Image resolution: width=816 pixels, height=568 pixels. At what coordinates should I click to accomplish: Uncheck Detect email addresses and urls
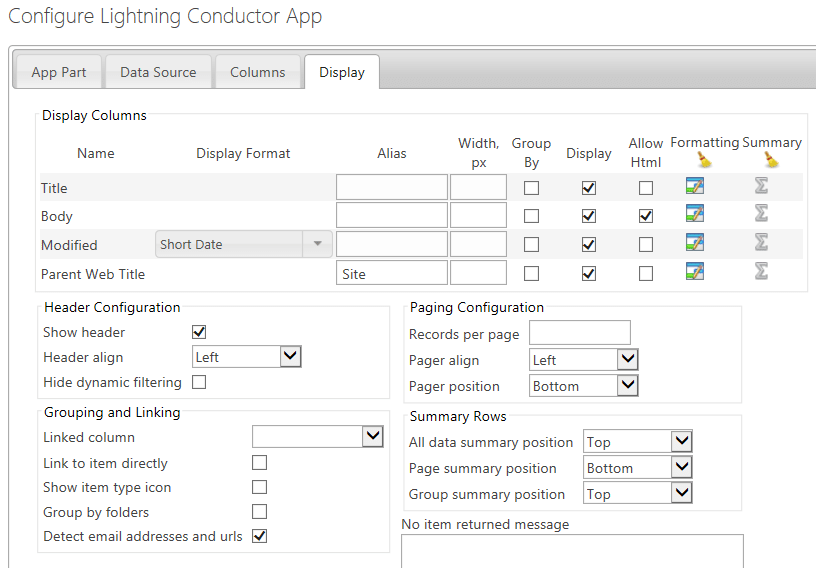coord(259,536)
